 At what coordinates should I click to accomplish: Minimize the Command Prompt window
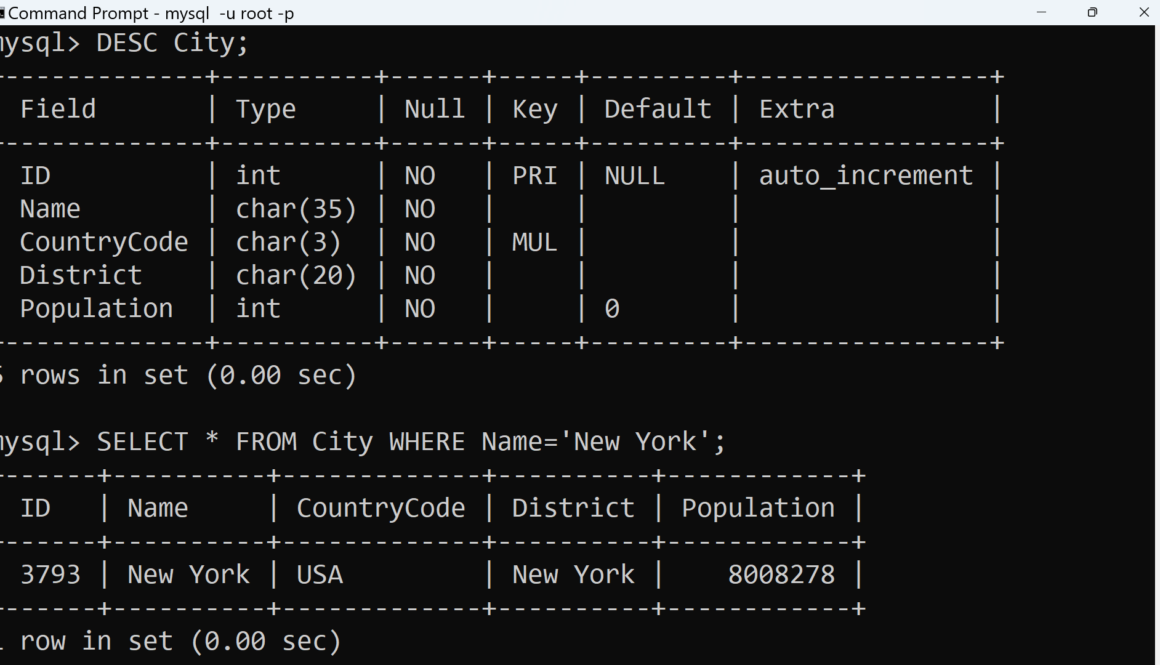coord(1041,12)
